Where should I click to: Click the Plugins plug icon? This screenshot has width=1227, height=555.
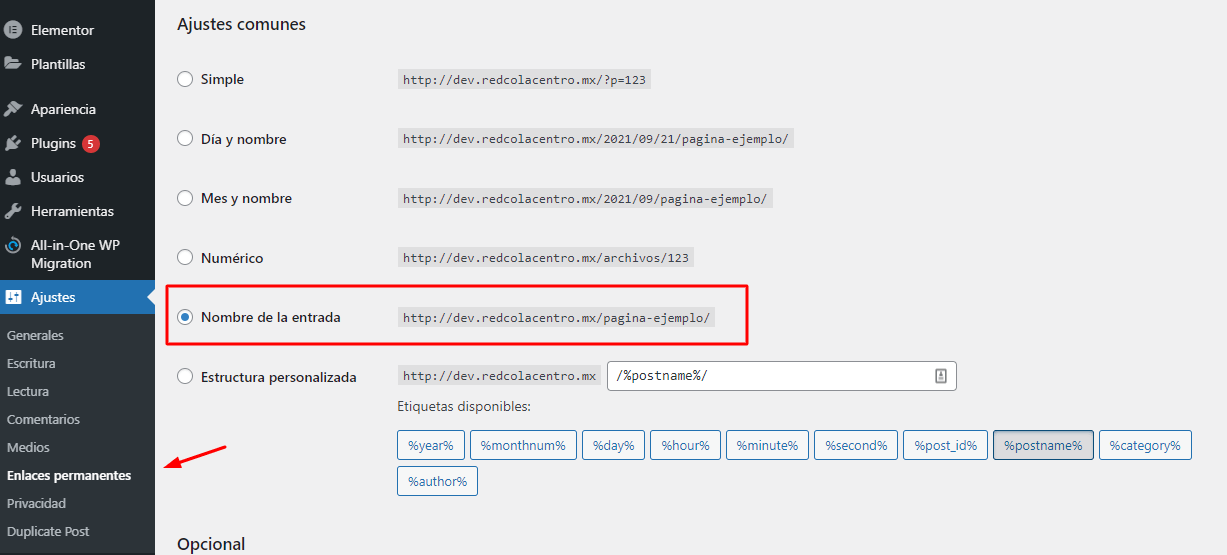13,143
